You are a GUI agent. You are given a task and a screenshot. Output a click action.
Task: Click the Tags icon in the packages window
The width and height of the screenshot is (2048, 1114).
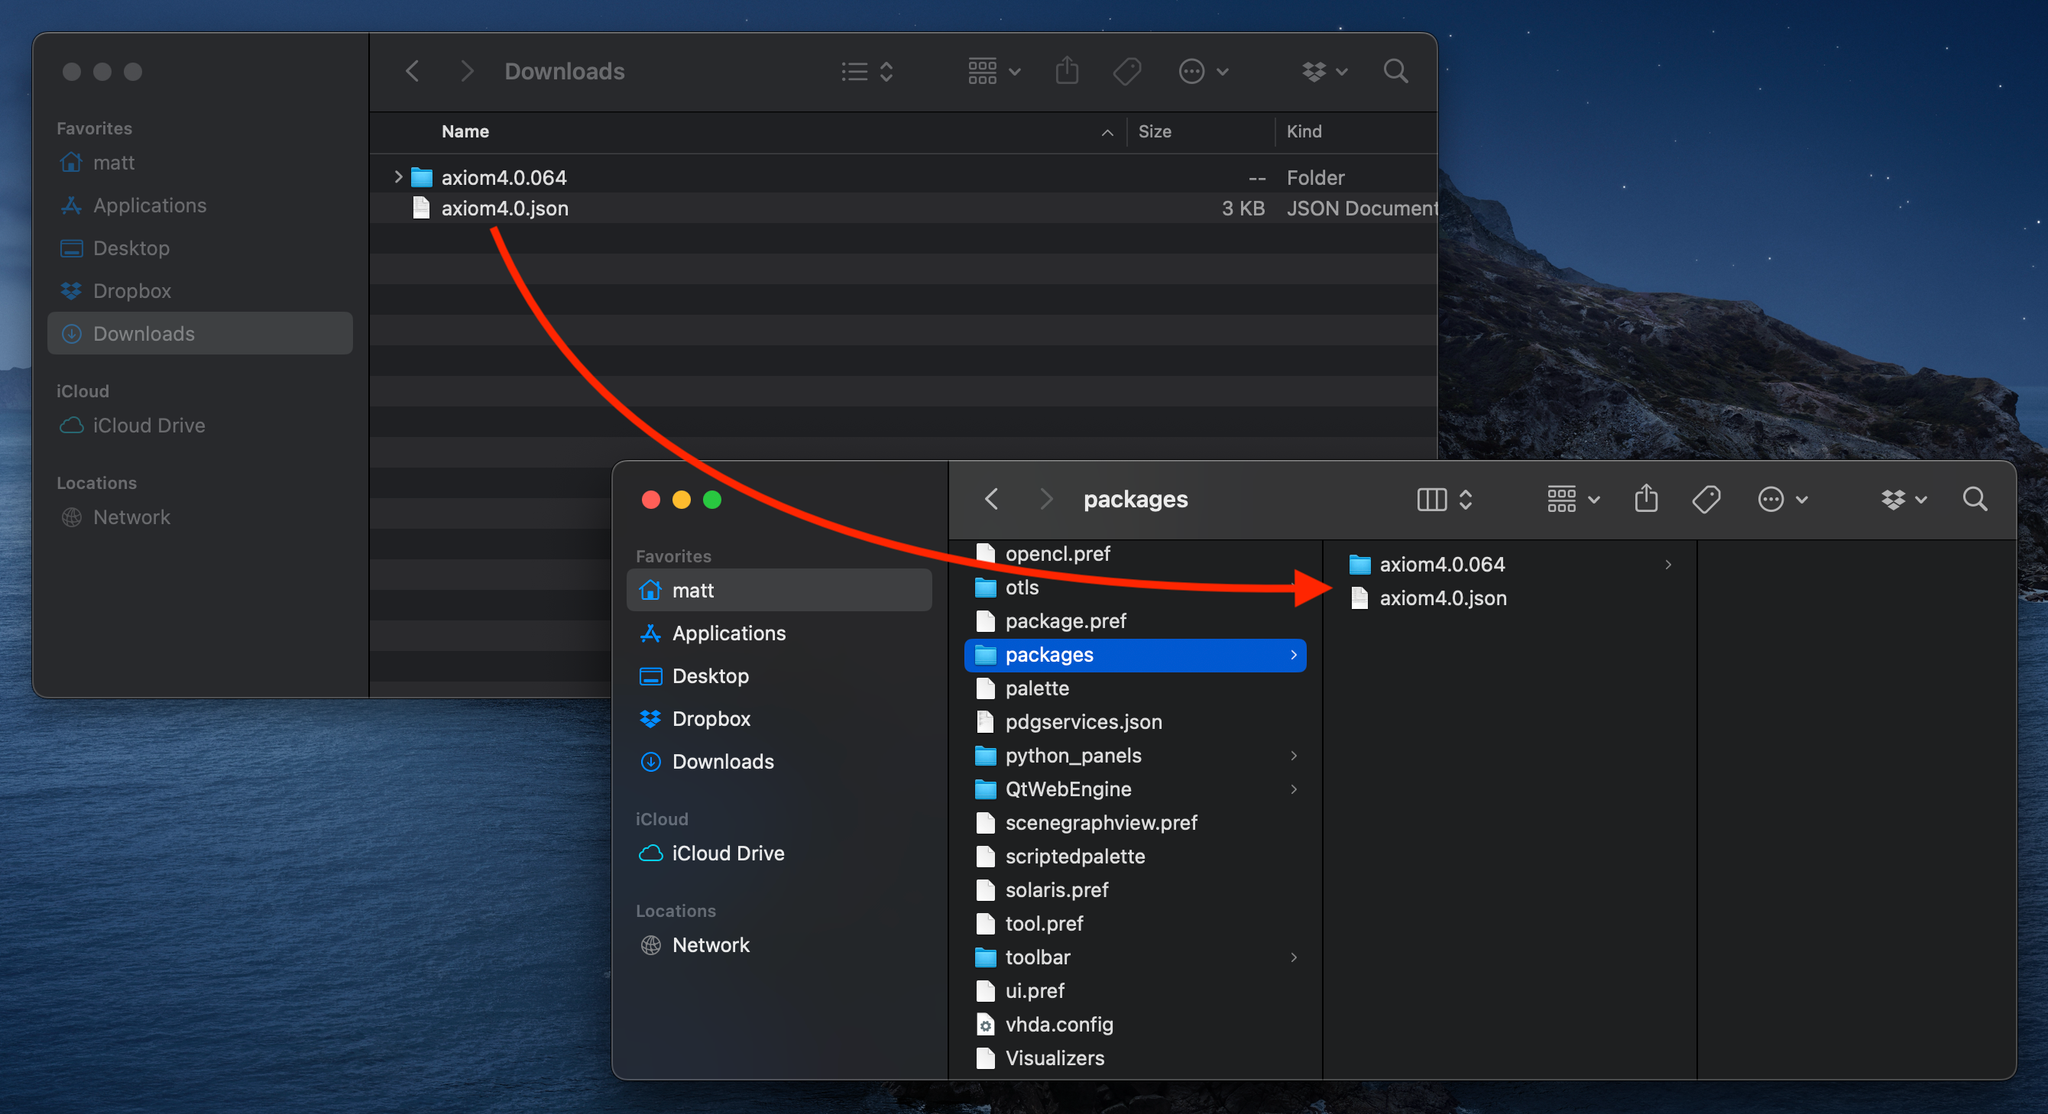click(1706, 499)
